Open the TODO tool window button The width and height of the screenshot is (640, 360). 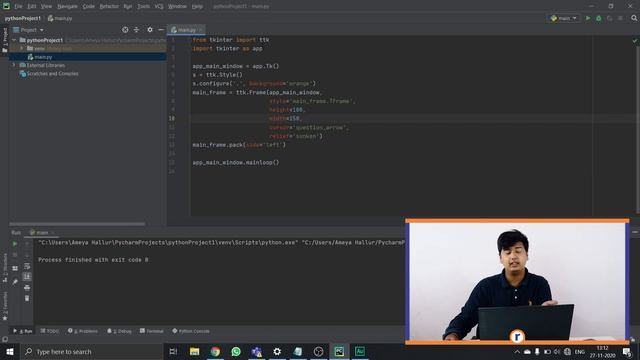50,331
